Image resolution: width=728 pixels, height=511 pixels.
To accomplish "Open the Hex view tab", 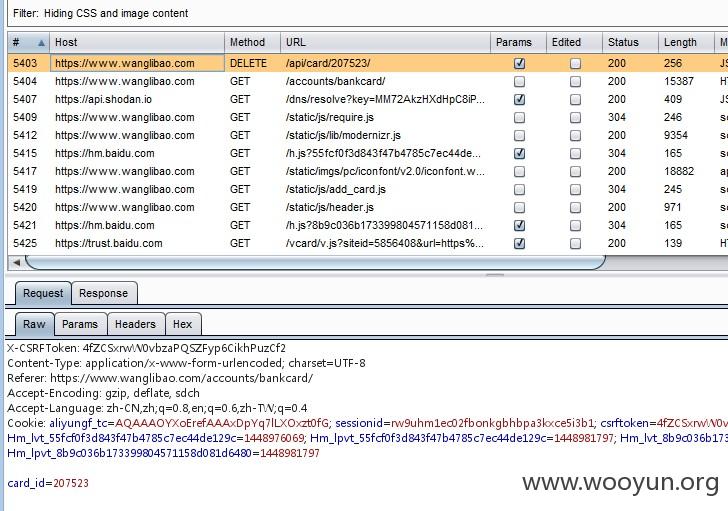I will (x=182, y=324).
